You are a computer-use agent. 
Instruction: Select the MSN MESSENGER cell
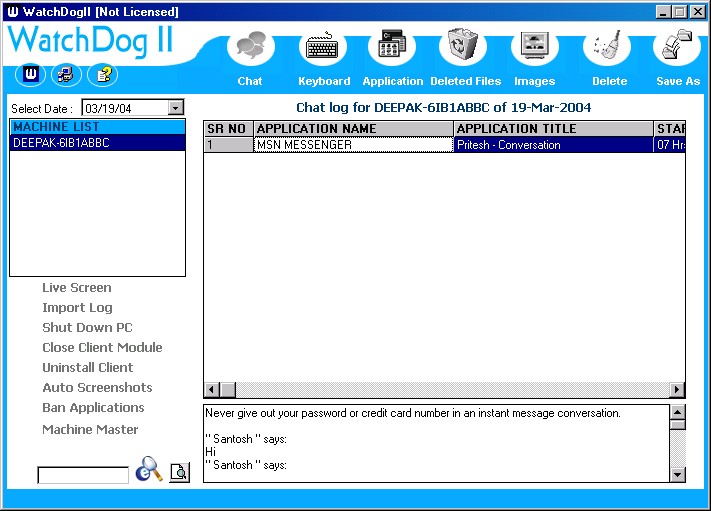[x=353, y=145]
